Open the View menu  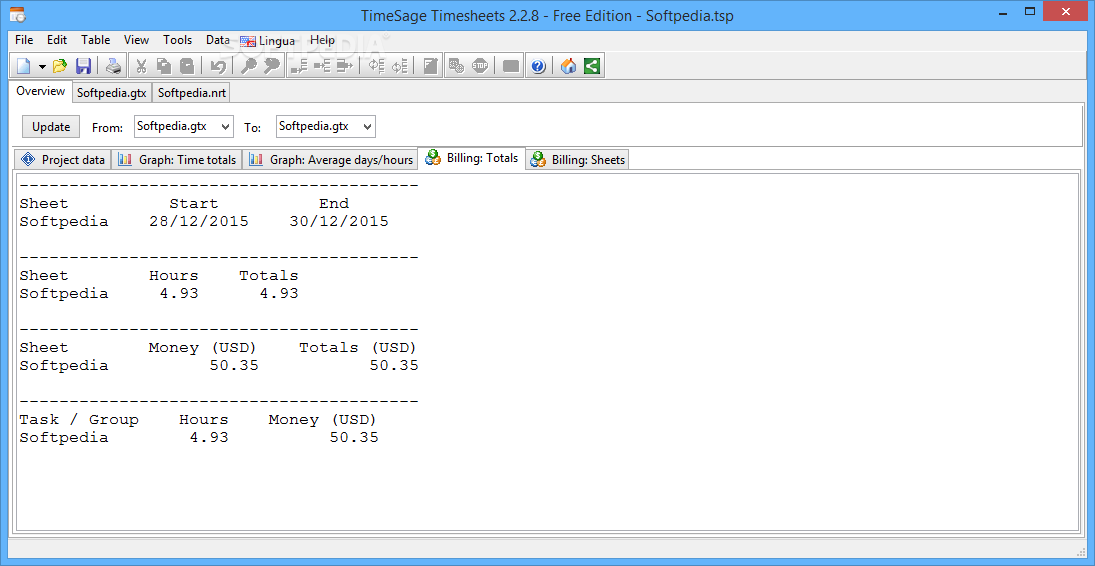137,41
